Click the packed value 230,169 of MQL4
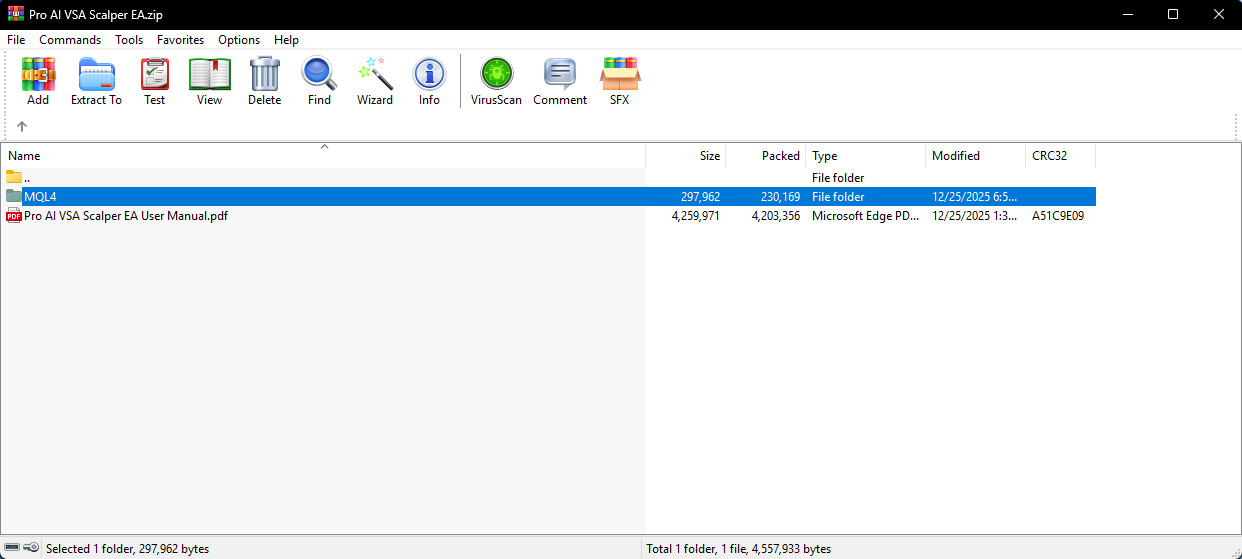Image resolution: width=1242 pixels, height=559 pixels. 779,197
